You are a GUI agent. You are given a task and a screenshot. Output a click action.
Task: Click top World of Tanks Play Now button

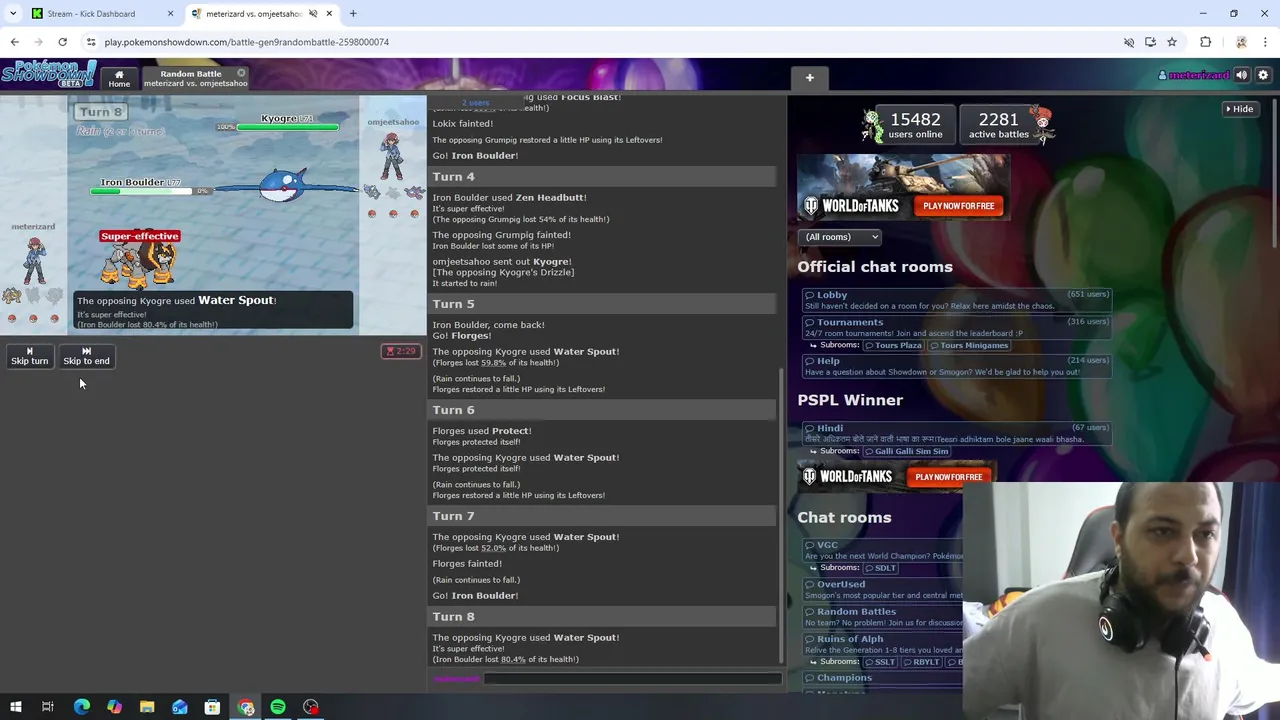point(958,206)
